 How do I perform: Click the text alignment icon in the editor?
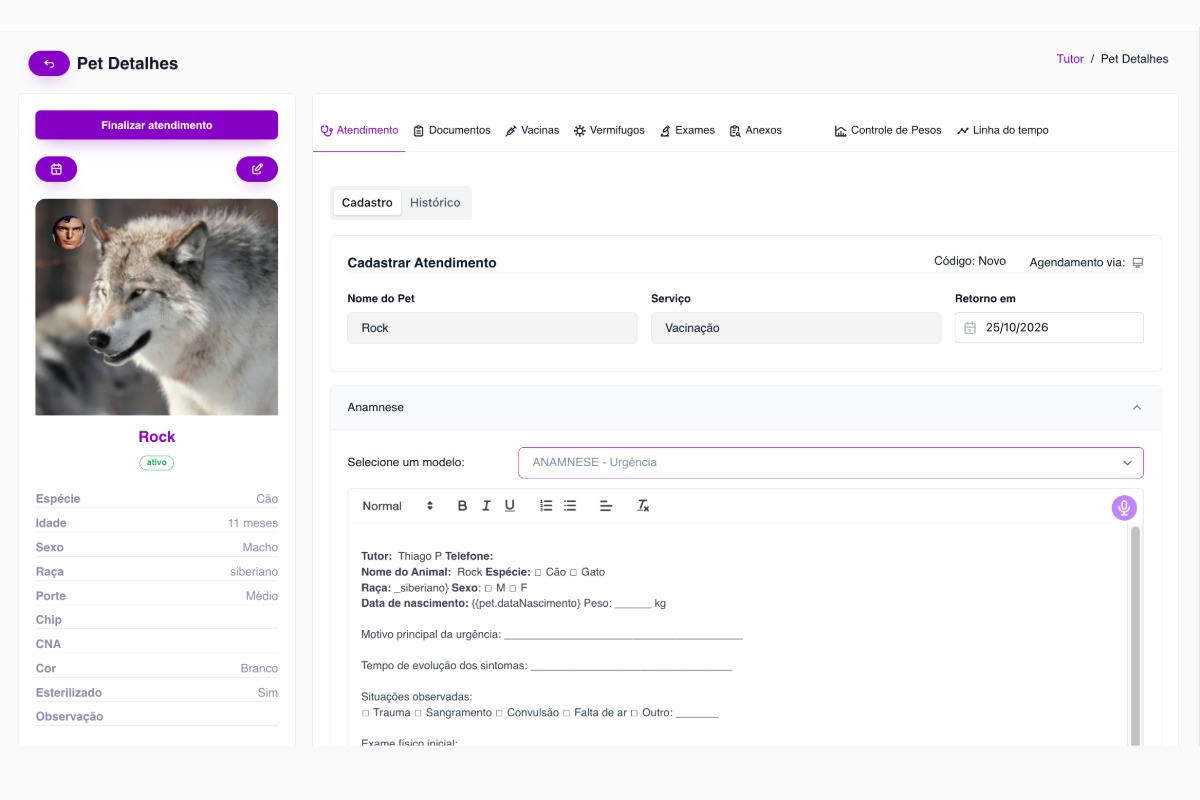coord(605,506)
